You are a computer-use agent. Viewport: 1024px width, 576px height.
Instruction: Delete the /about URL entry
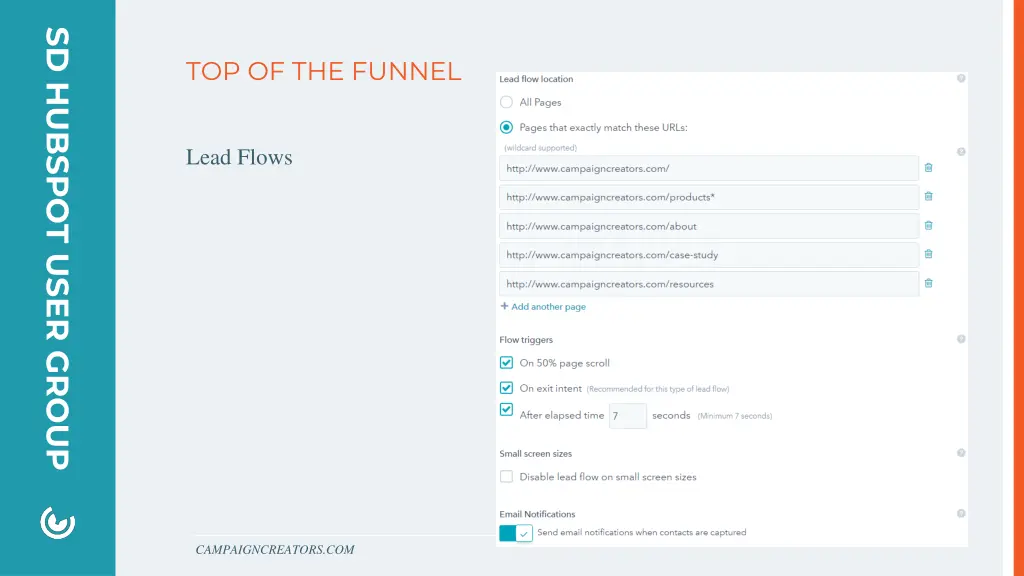[x=928, y=225]
